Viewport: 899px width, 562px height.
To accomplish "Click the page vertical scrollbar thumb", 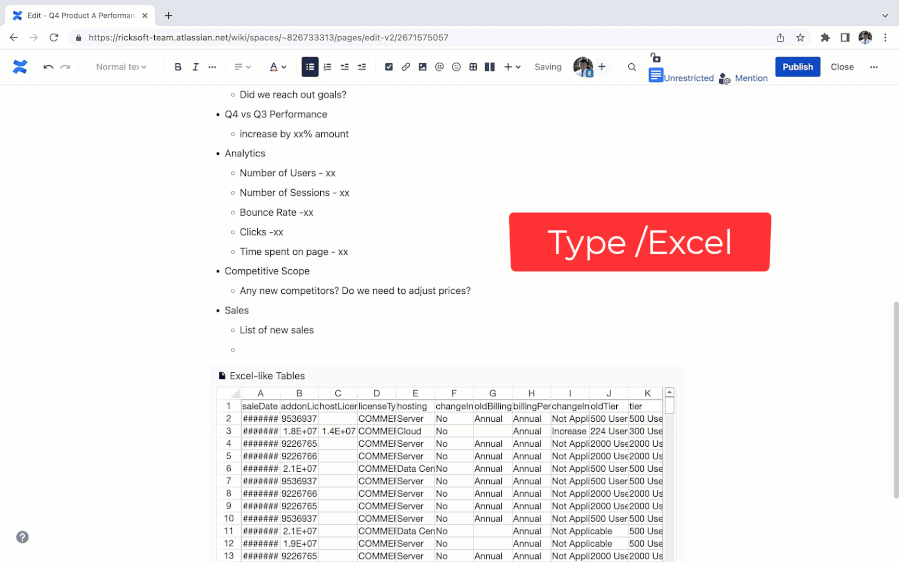I will point(896,400).
